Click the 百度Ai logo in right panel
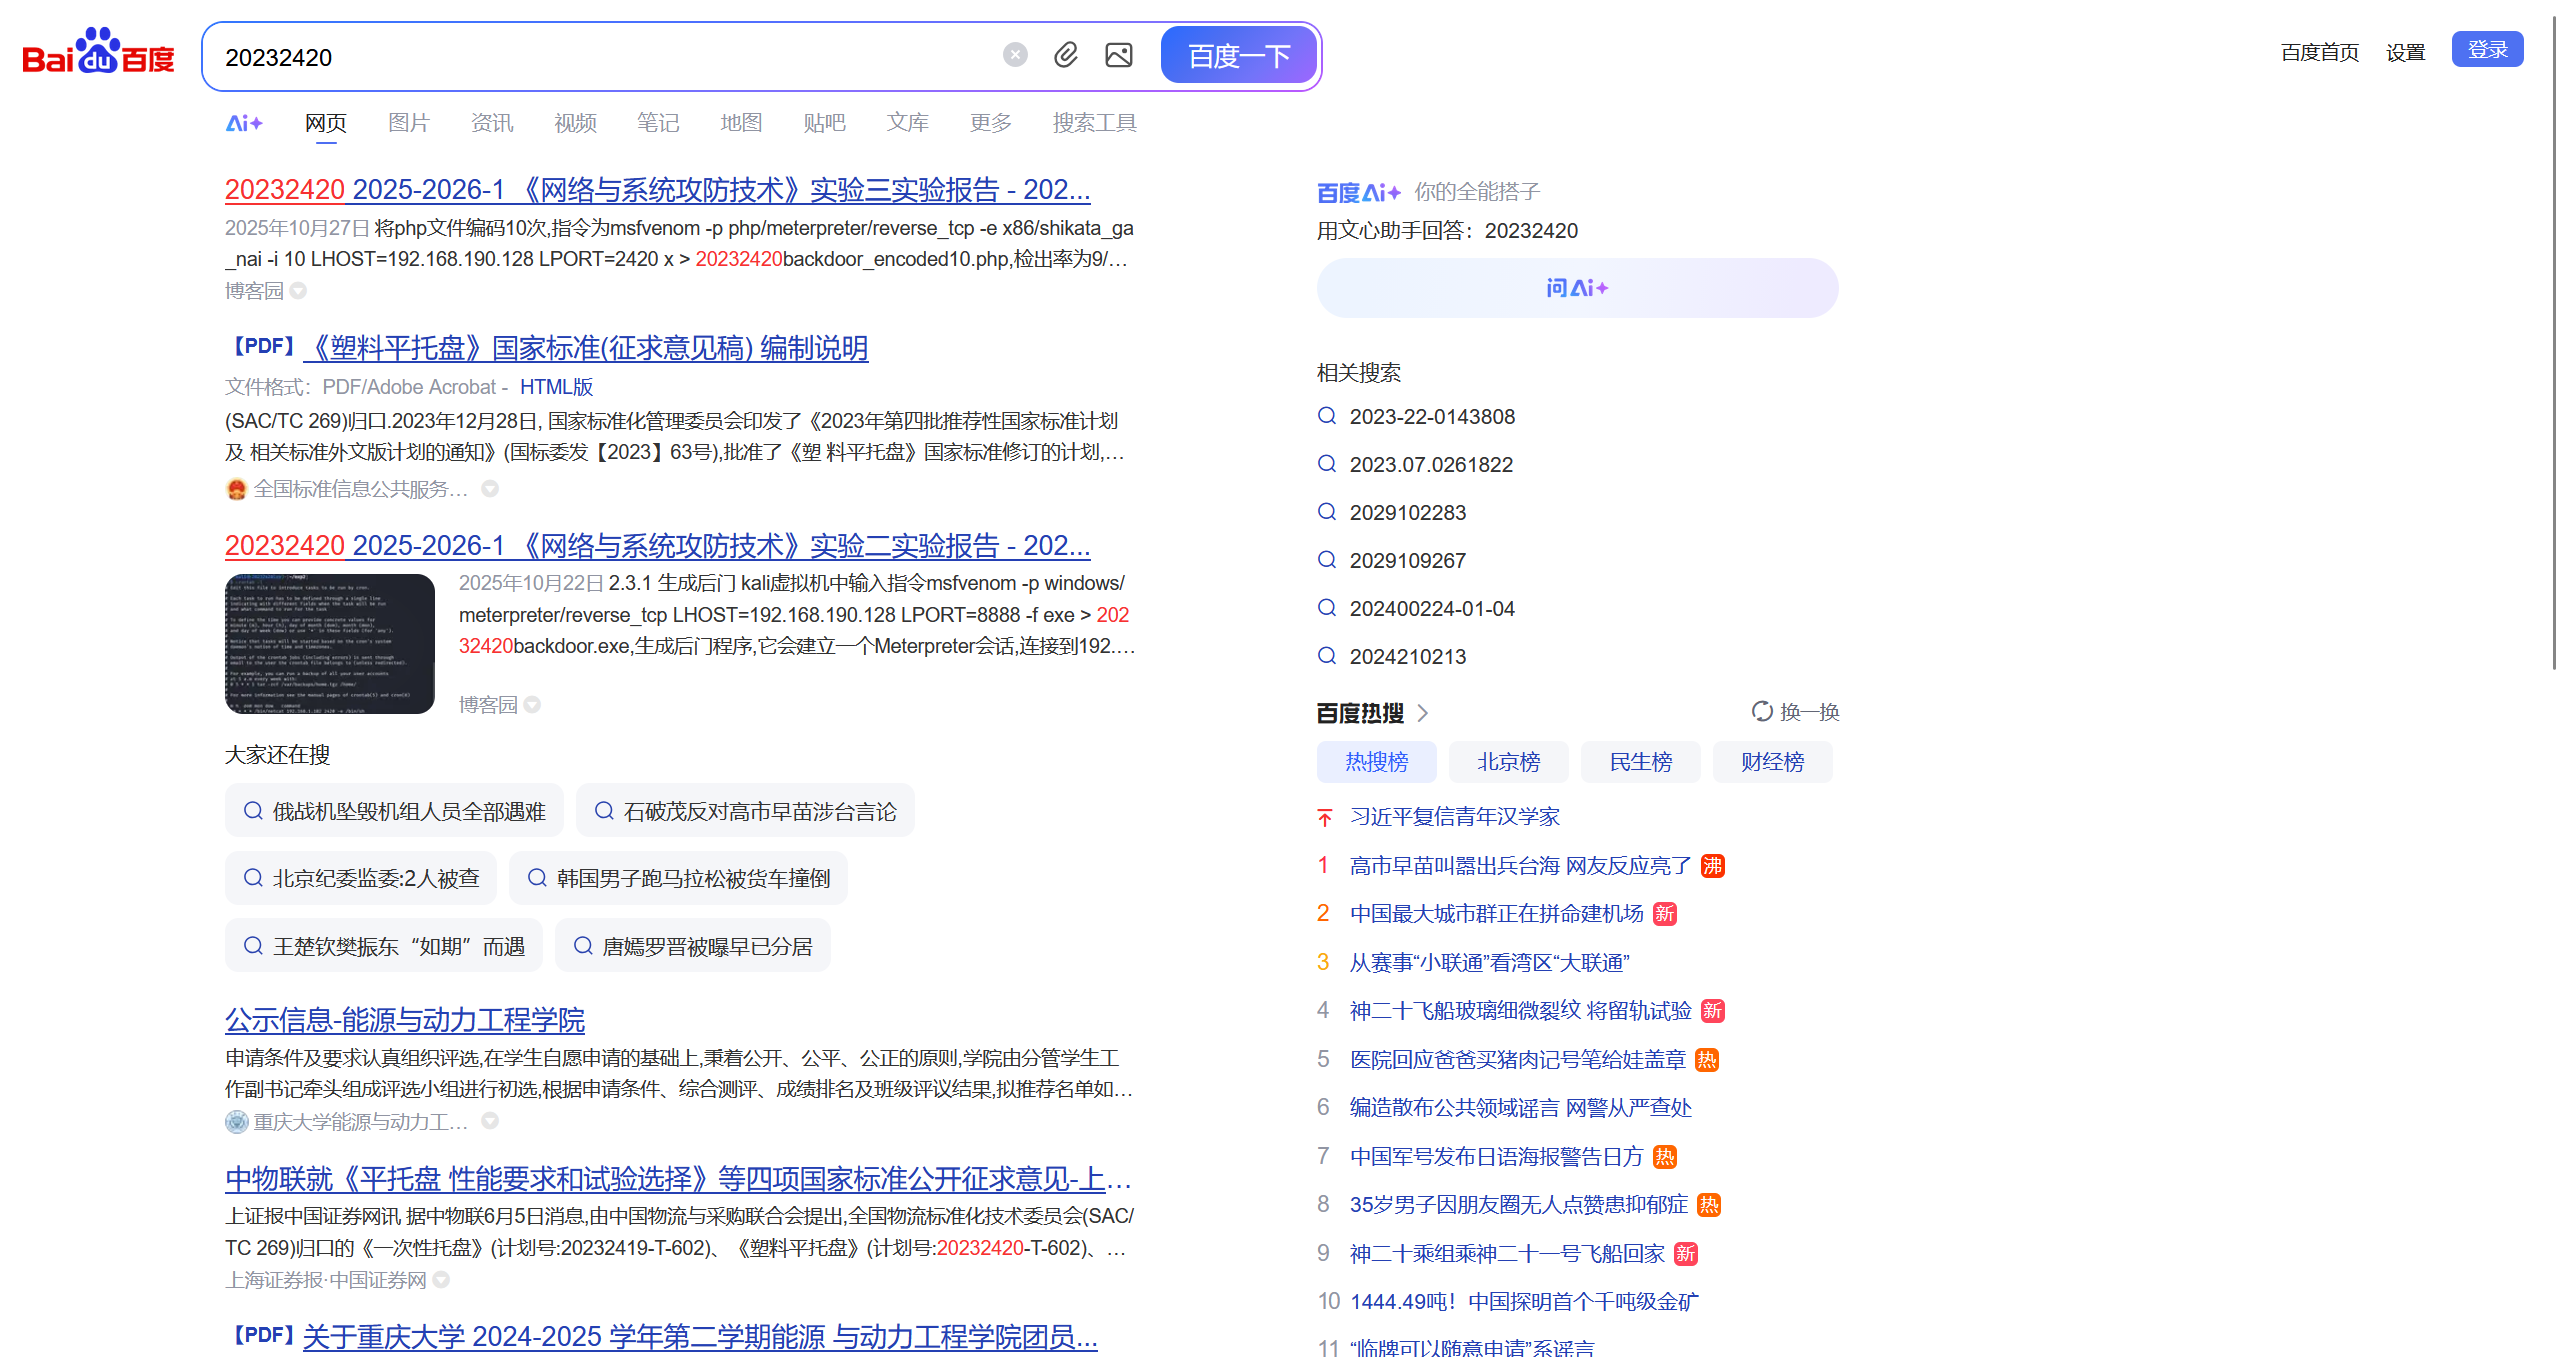 [1357, 191]
